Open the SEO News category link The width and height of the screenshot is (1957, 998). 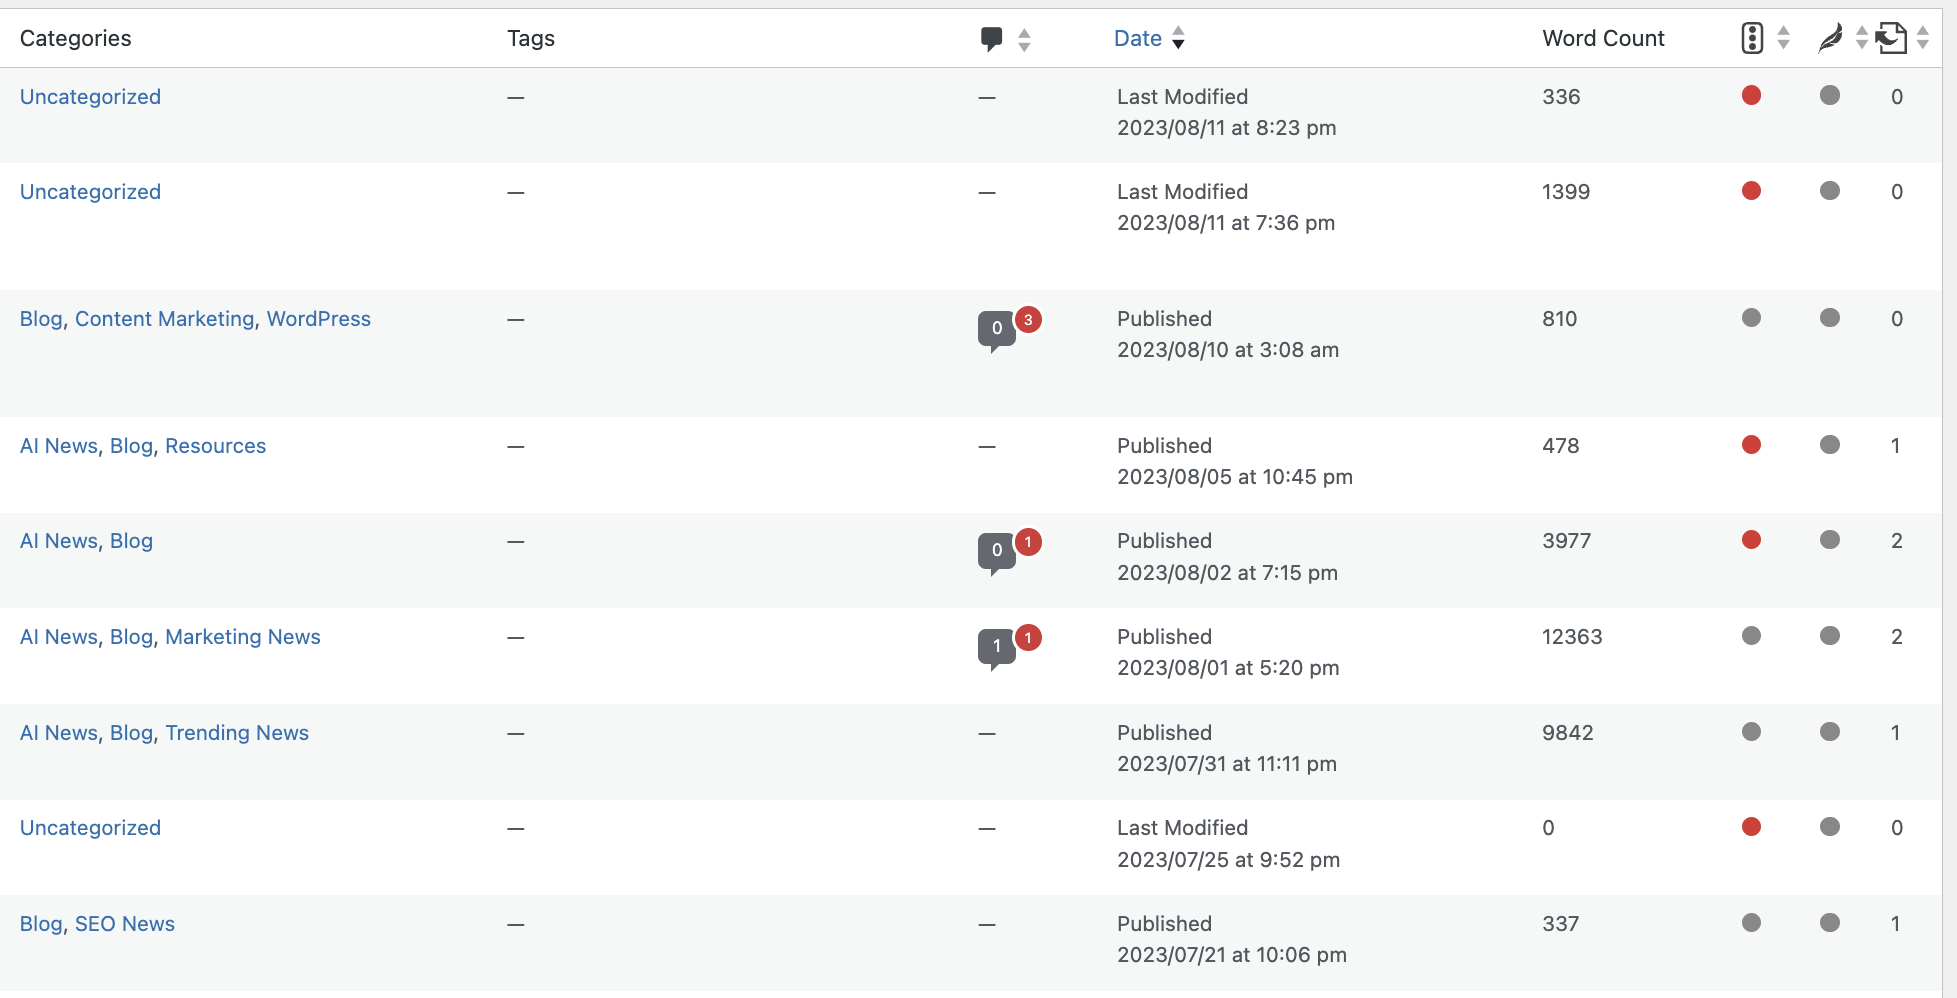coord(125,924)
